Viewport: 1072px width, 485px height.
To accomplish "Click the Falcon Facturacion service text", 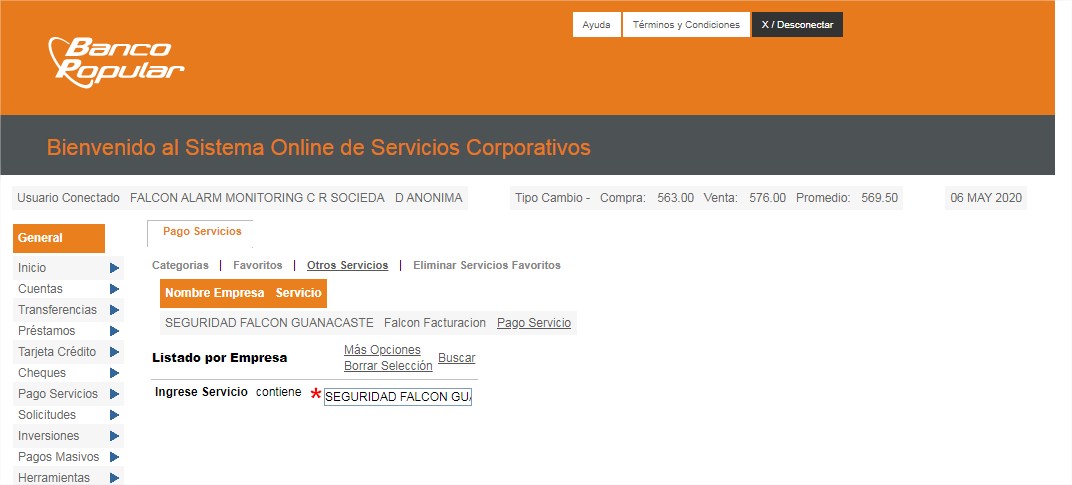I will coord(435,323).
